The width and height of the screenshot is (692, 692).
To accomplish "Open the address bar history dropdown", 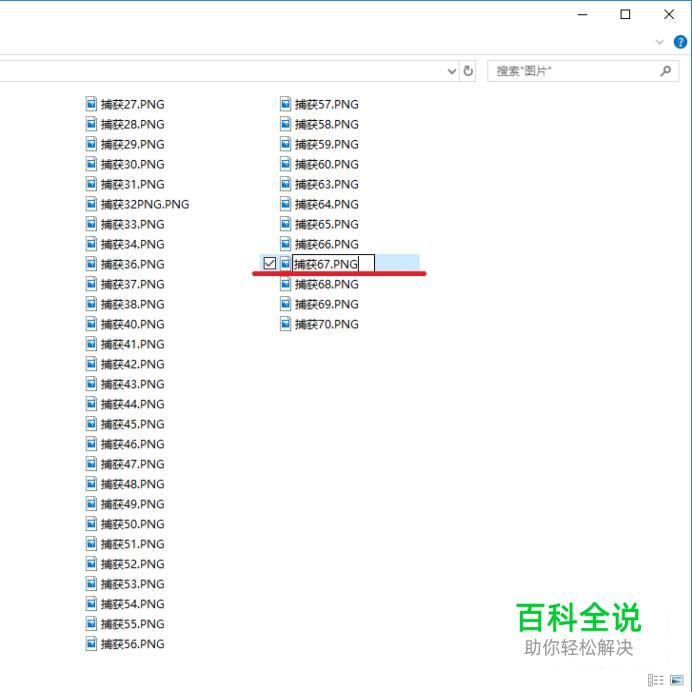I will point(451,71).
